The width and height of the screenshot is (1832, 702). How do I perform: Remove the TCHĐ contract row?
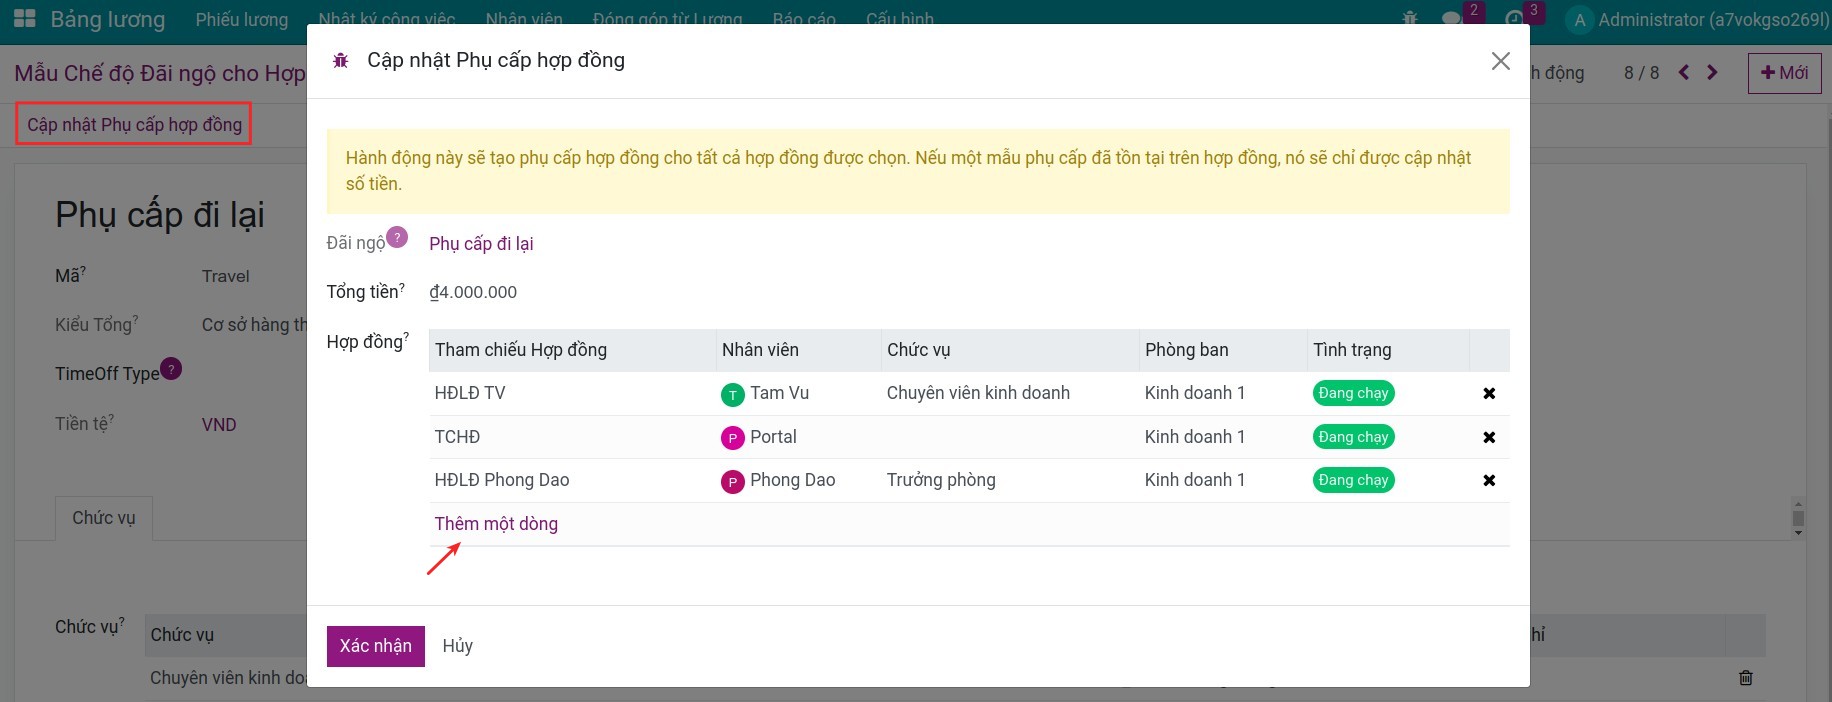click(x=1488, y=437)
